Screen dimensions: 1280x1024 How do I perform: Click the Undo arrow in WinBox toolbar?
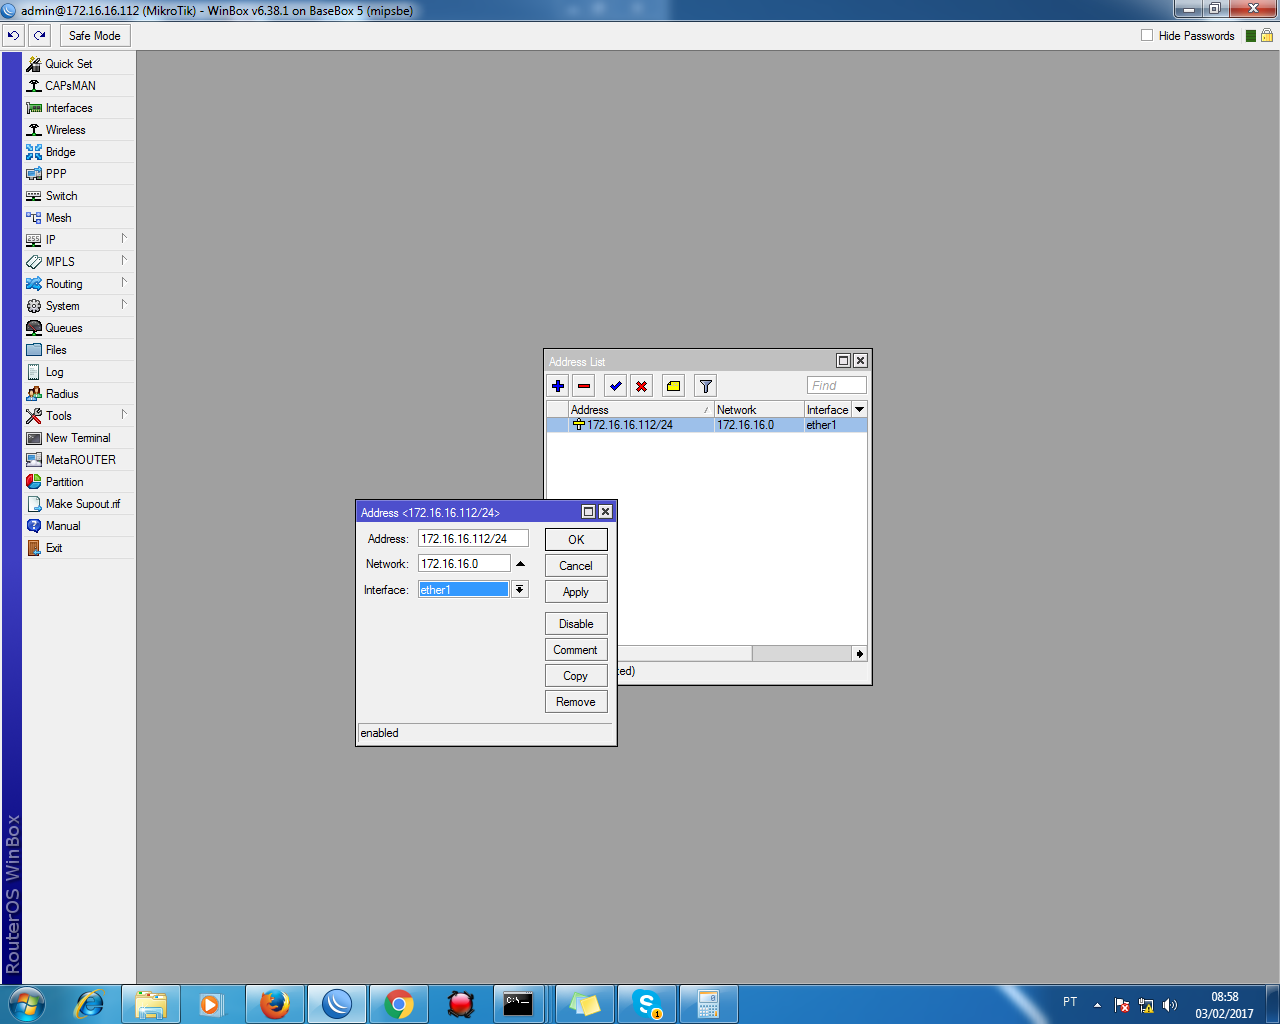click(13, 35)
